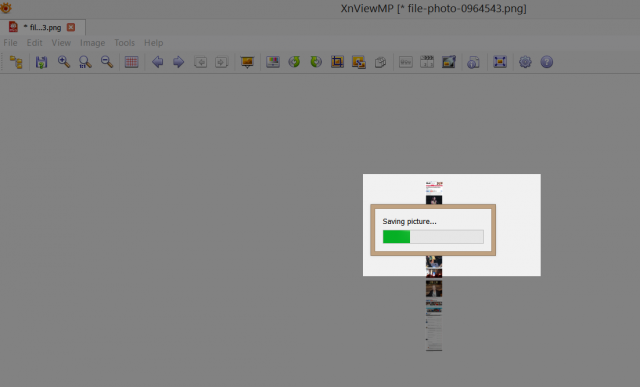Image resolution: width=640 pixels, height=387 pixels.
Task: Open Settings gear icon
Action: pos(525,62)
